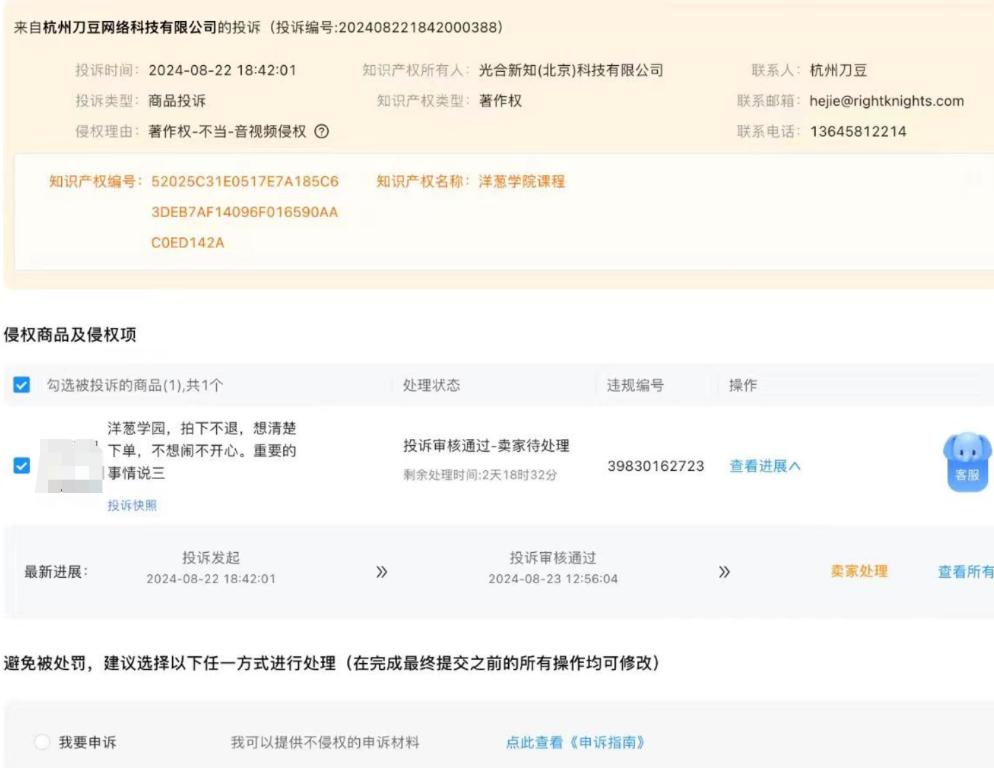Open the 客服 customer service robot icon
The image size is (994, 768).
[966, 463]
